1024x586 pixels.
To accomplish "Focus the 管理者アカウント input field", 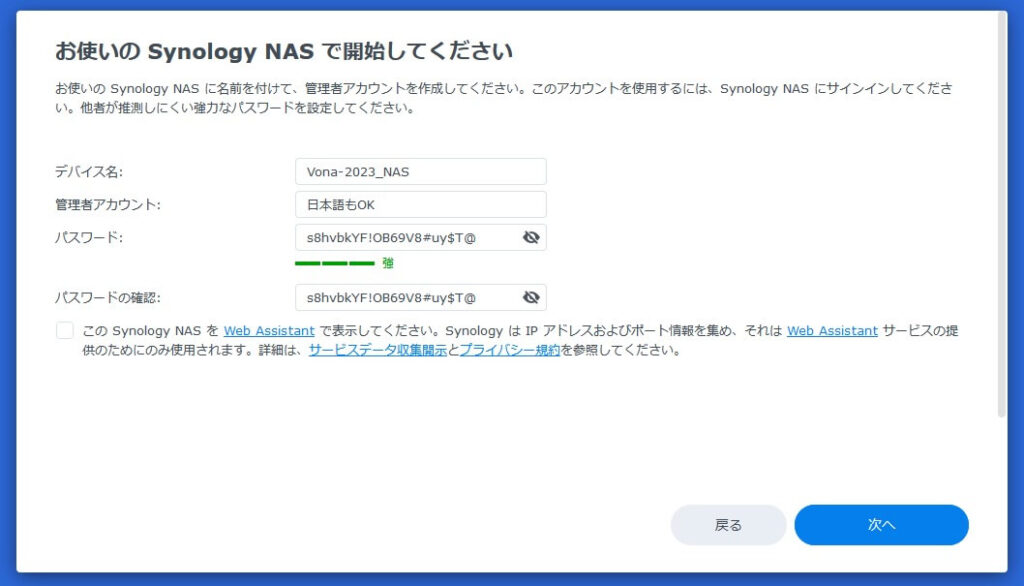I will [421, 204].
